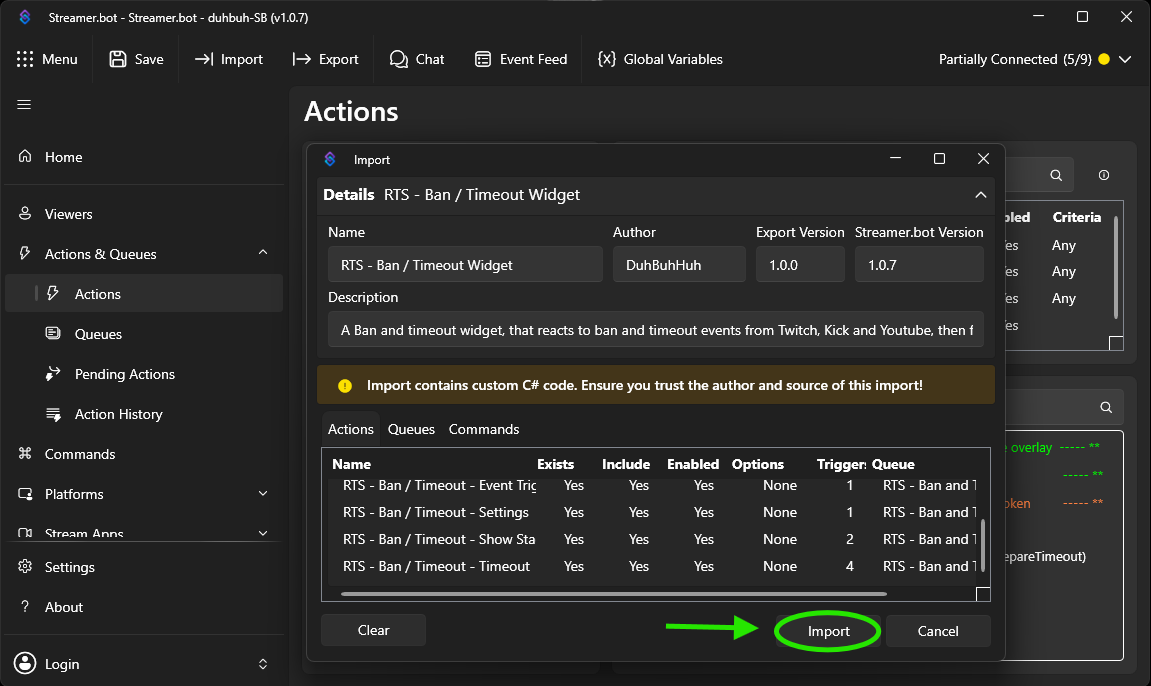Click the Queues list icon
Screen dimensions: 1151x686
(x=53, y=333)
